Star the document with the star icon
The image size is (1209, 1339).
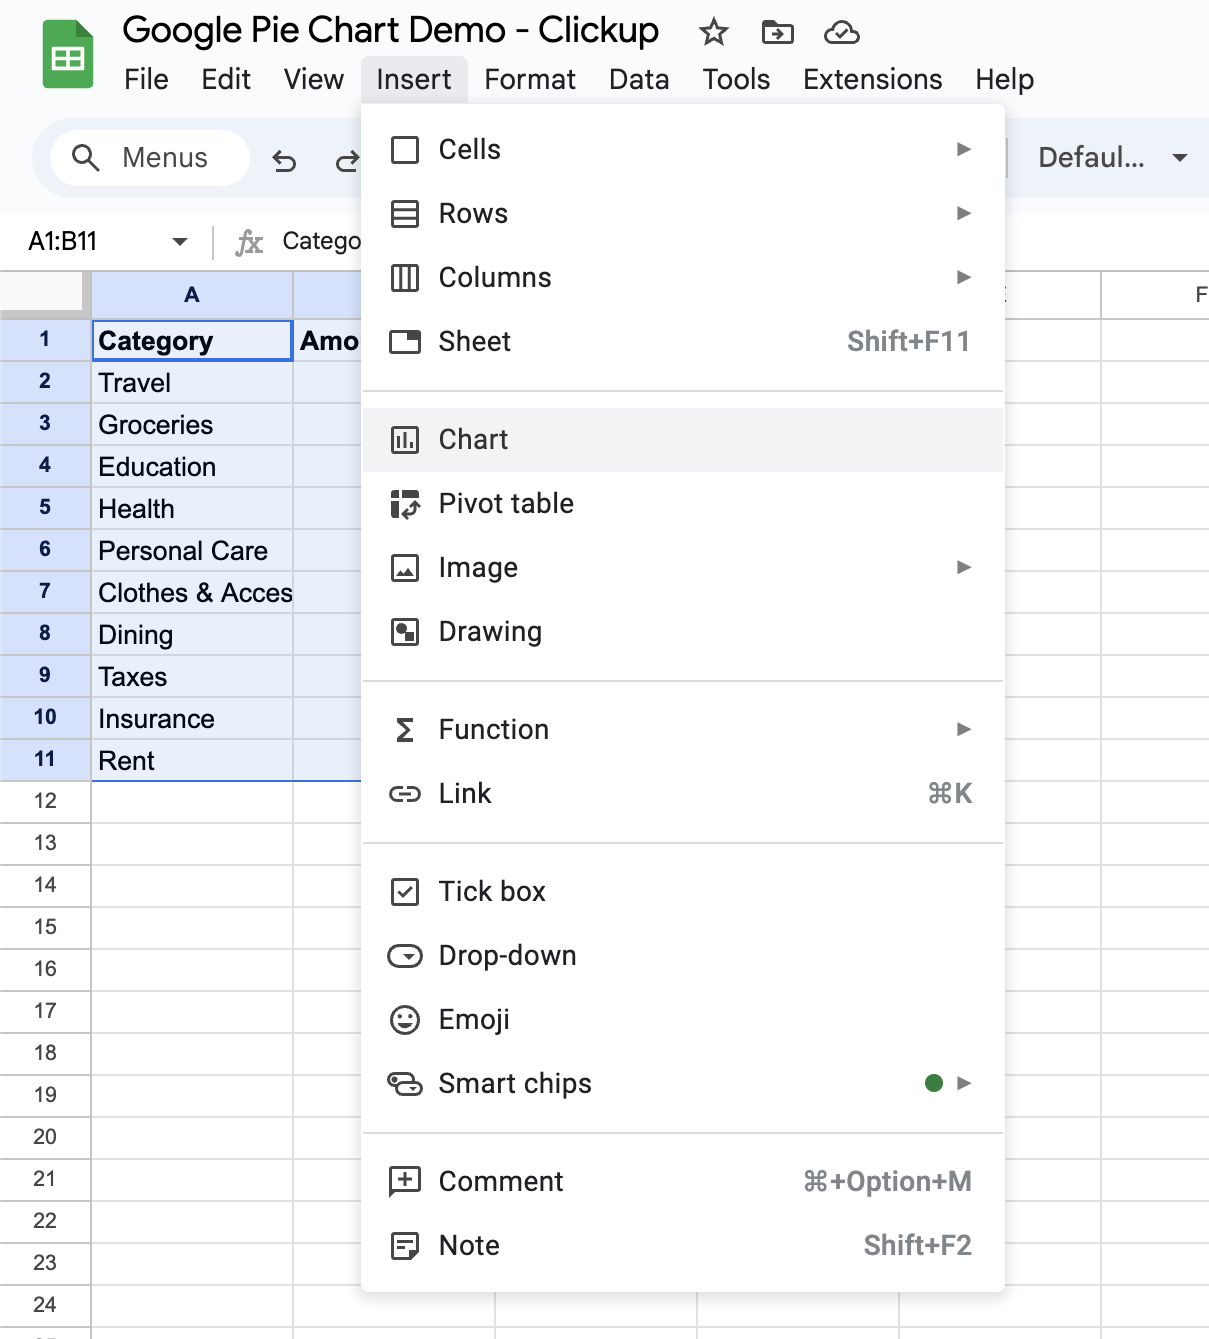click(x=713, y=32)
